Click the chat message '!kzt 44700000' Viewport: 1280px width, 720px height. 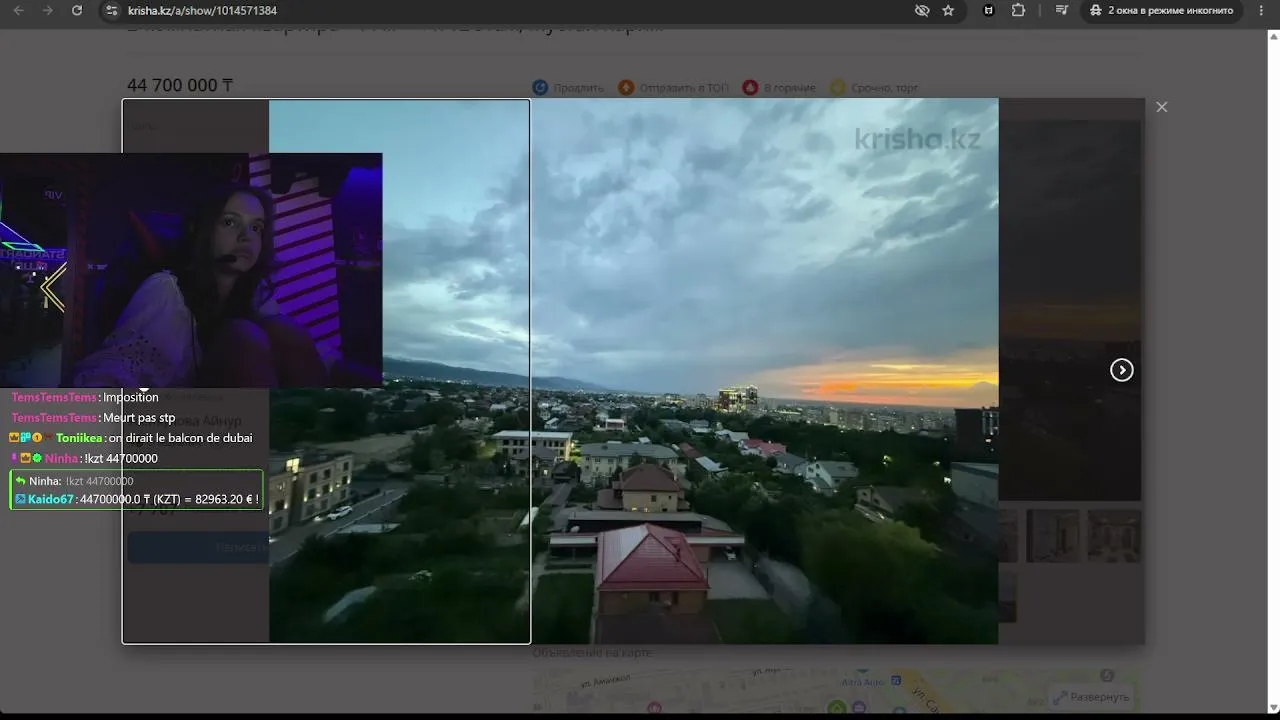121,459
